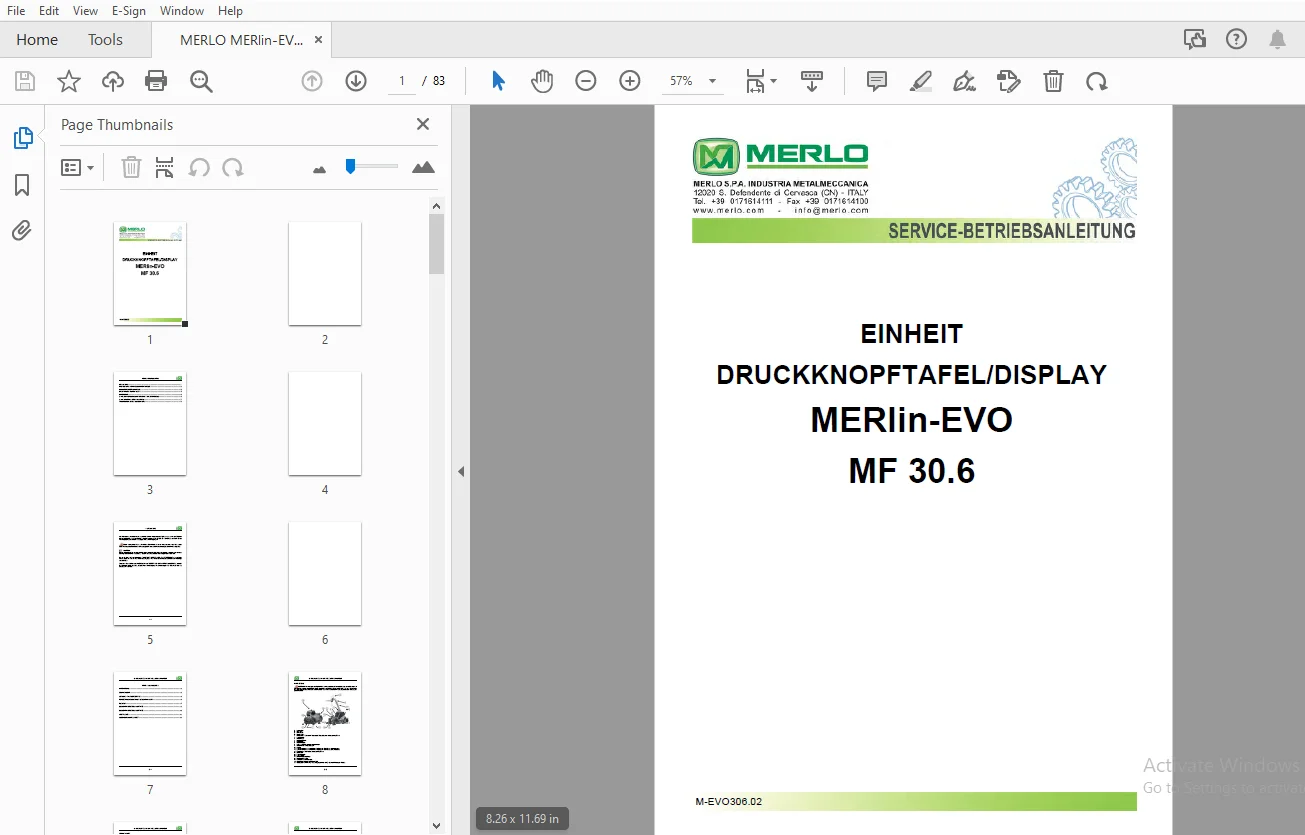Screen dimensions: 1305x835
Task: Click the cloud upload icon
Action: [x=113, y=81]
